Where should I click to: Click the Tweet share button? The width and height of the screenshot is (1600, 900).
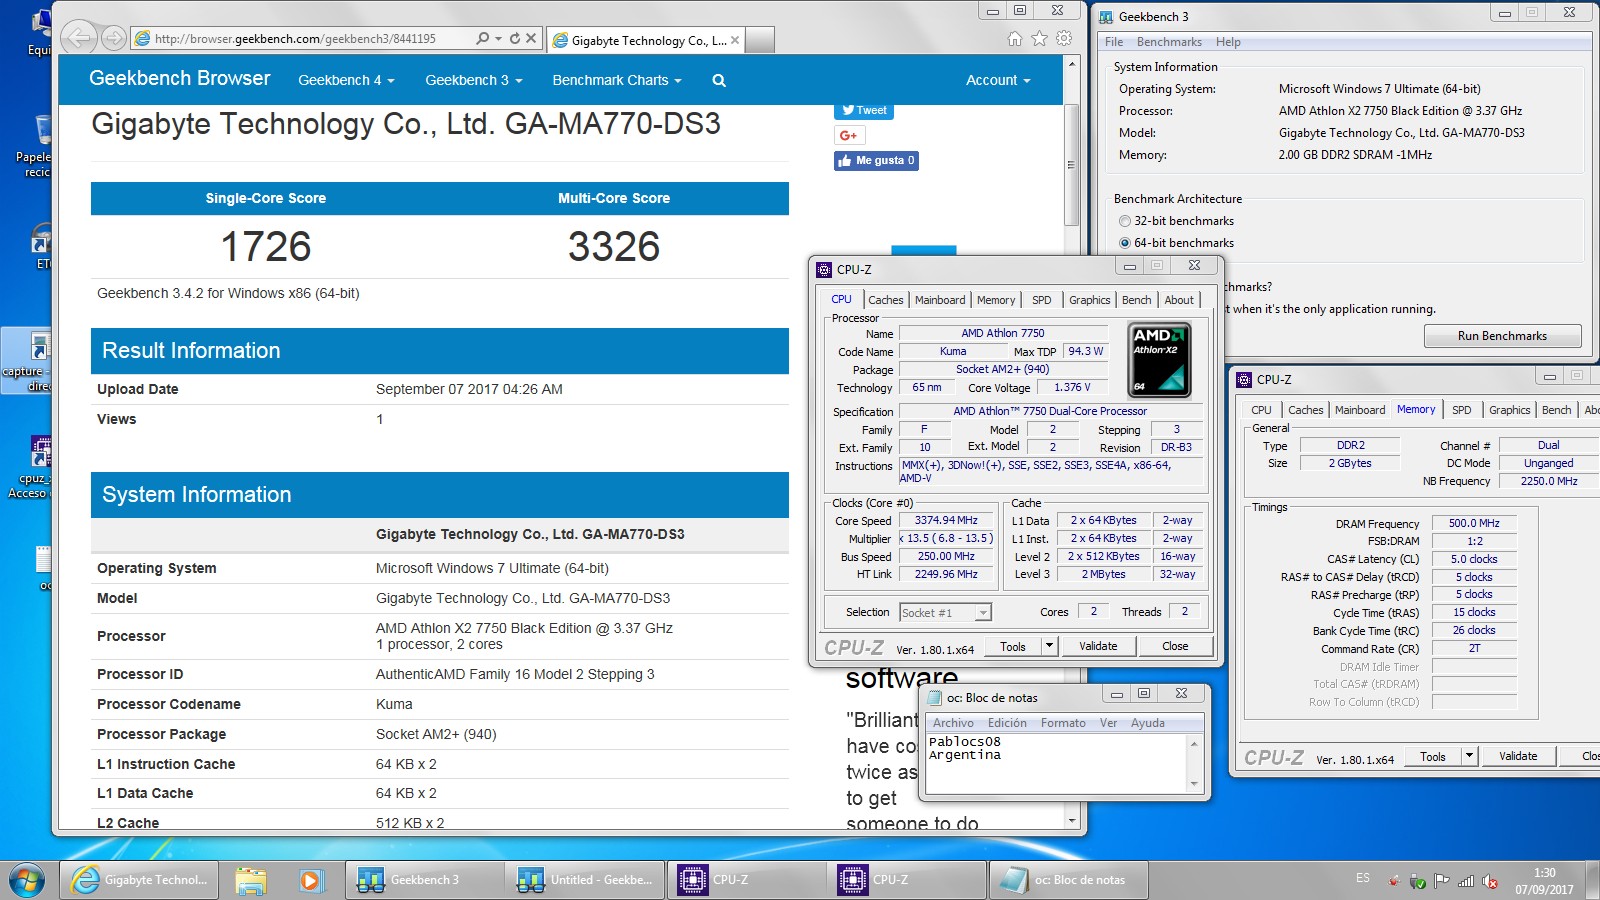coord(864,111)
